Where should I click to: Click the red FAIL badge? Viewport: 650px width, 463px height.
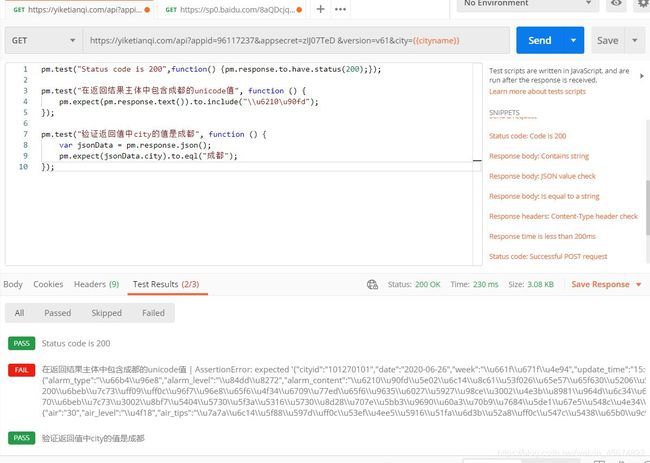pyautogui.click(x=22, y=370)
